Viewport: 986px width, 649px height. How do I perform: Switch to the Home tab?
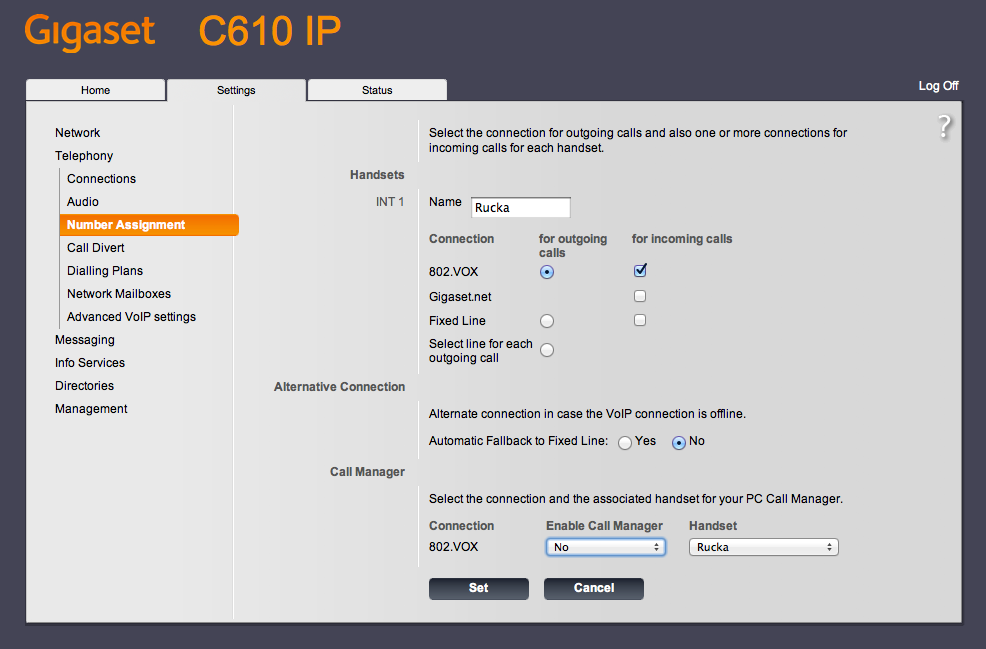pyautogui.click(x=96, y=90)
